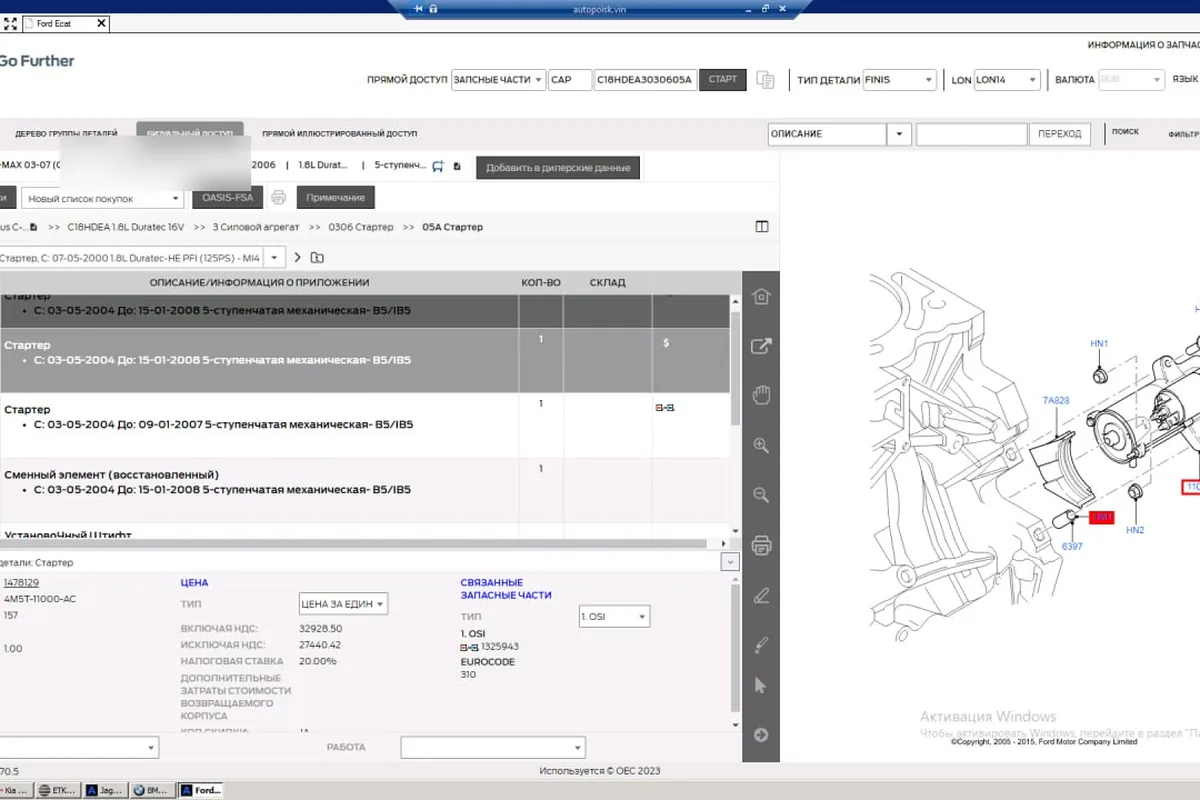Click the folder icon next to the section dropdown
This screenshot has width=1200, height=800.
[x=317, y=257]
